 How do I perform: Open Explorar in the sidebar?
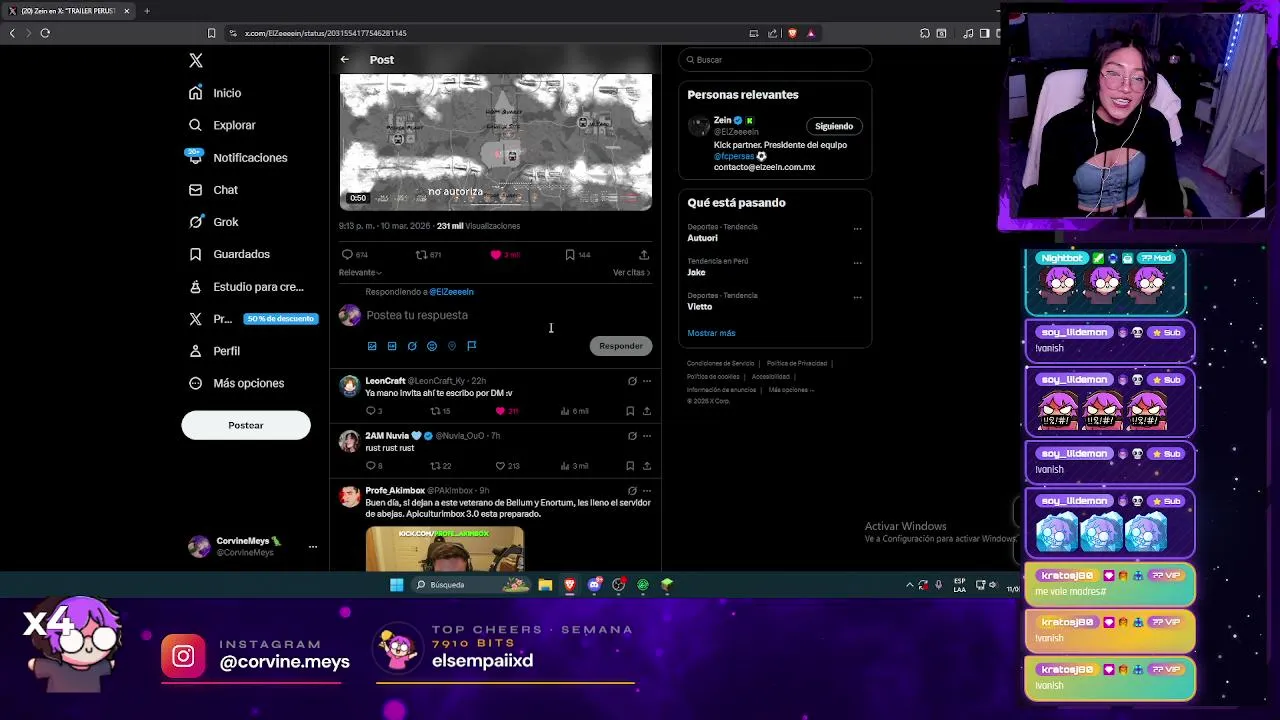click(222, 125)
